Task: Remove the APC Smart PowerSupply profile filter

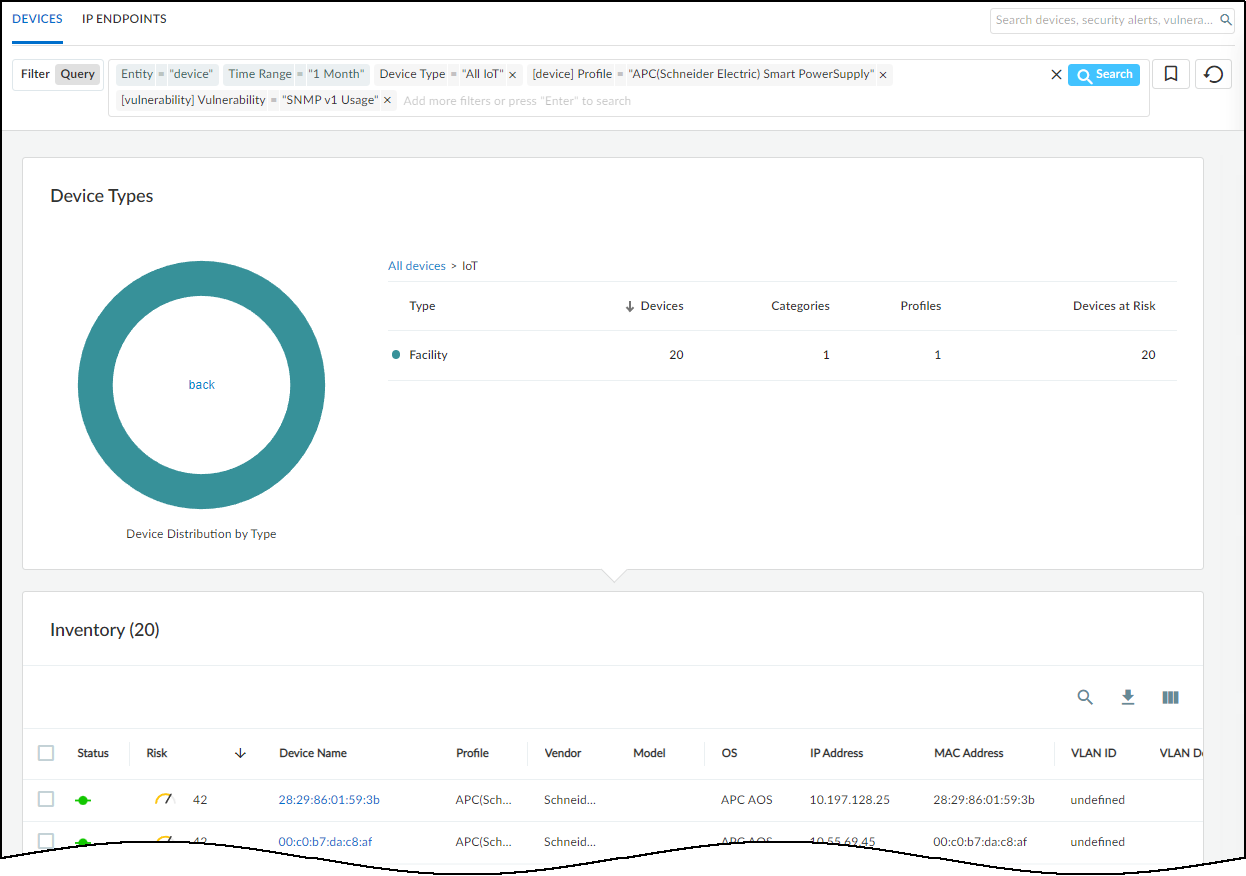Action: [883, 75]
